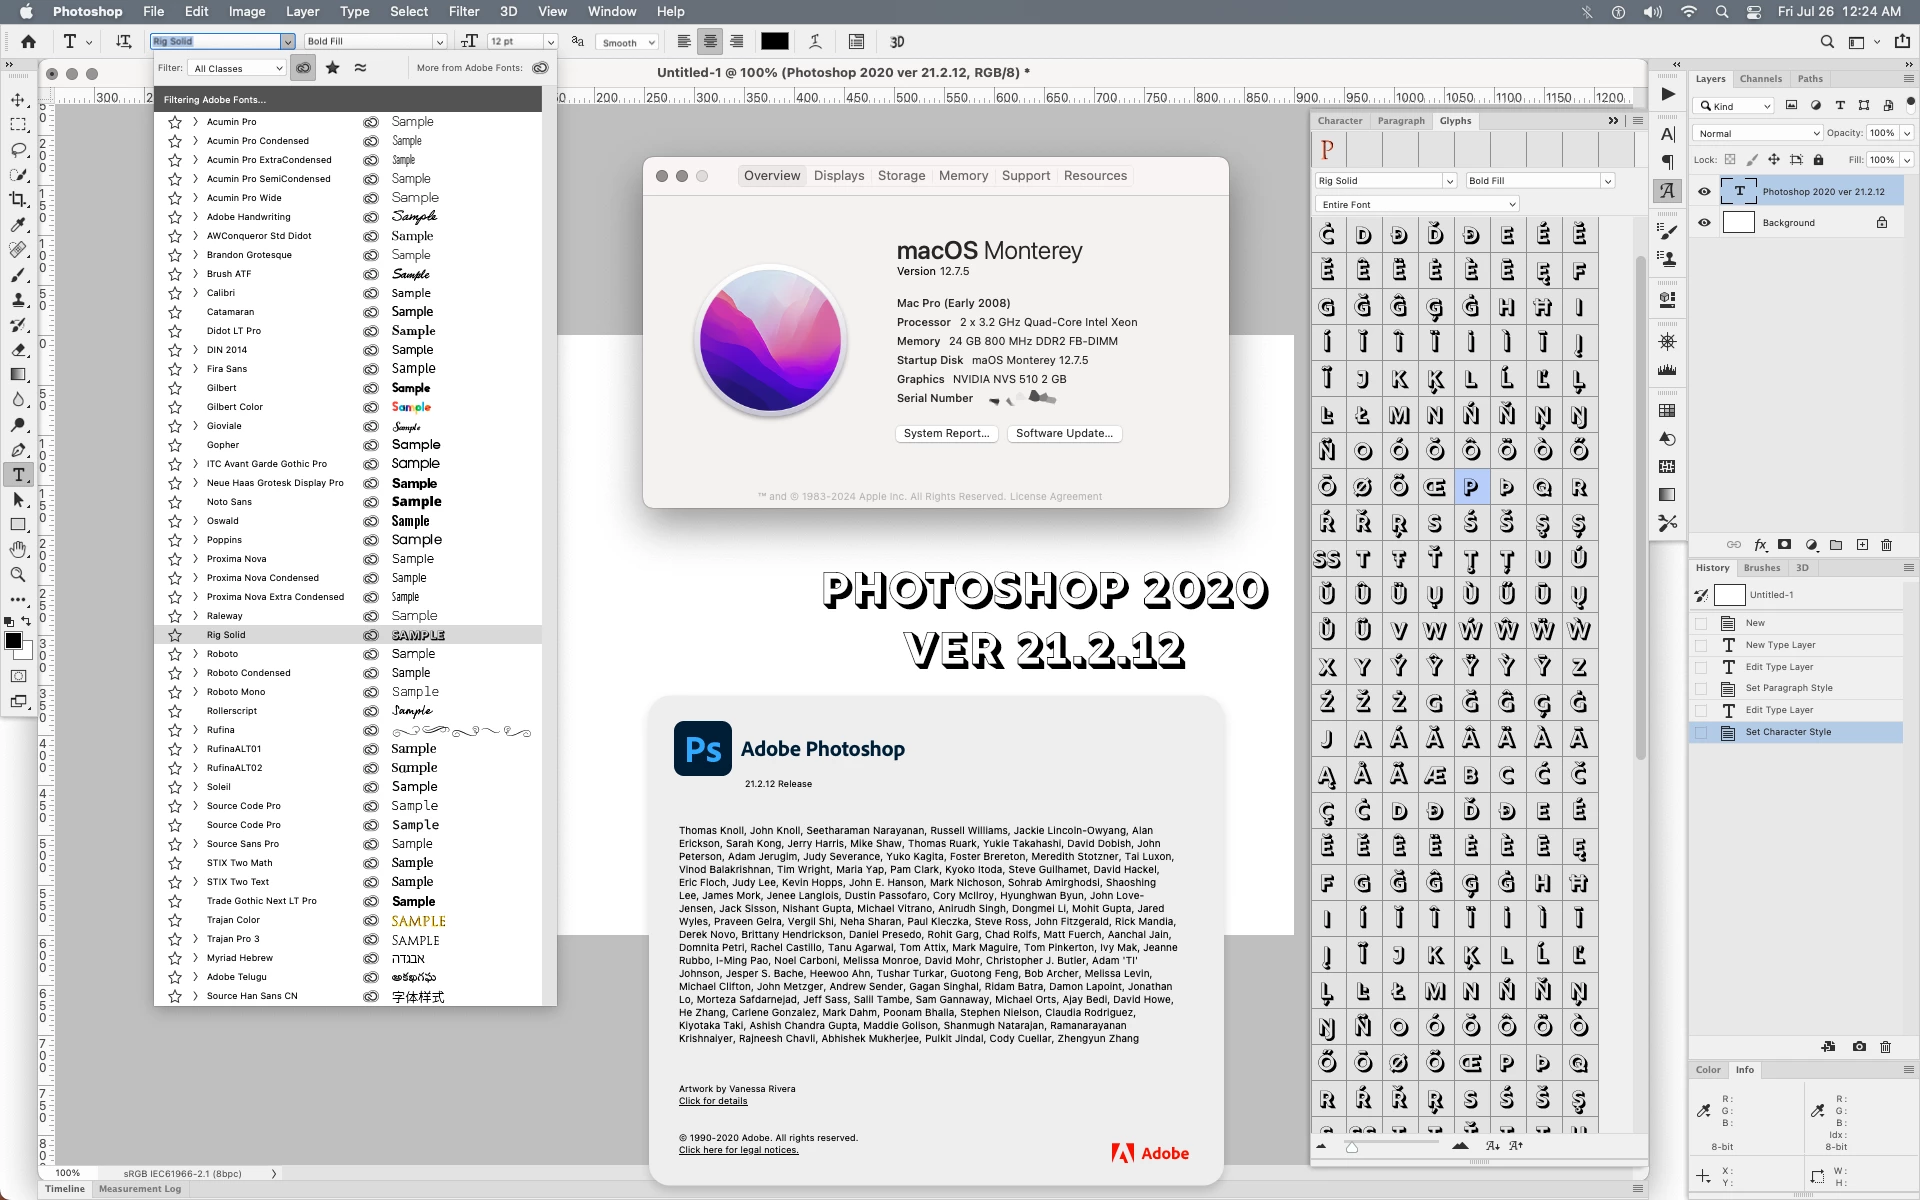Expand the Acumin Pro font family
This screenshot has width=1920, height=1200.
click(195, 122)
